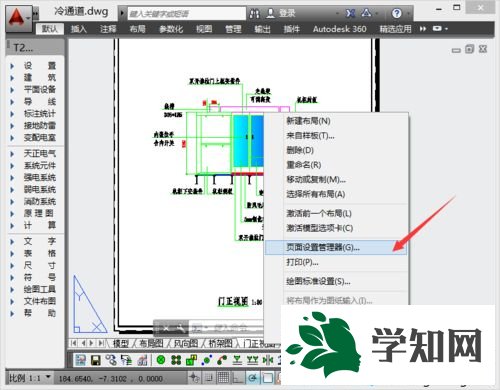Toggle snap mode in status bar
This screenshot has width=500, height=390.
point(209,378)
